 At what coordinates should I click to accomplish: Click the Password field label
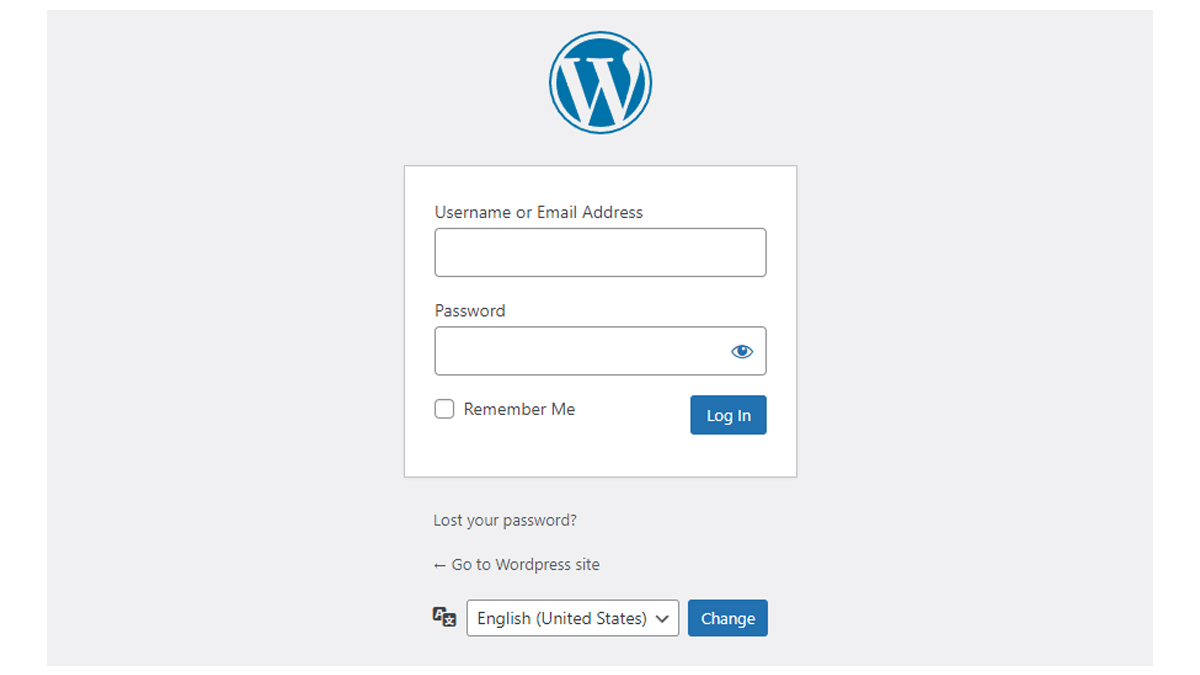click(470, 311)
